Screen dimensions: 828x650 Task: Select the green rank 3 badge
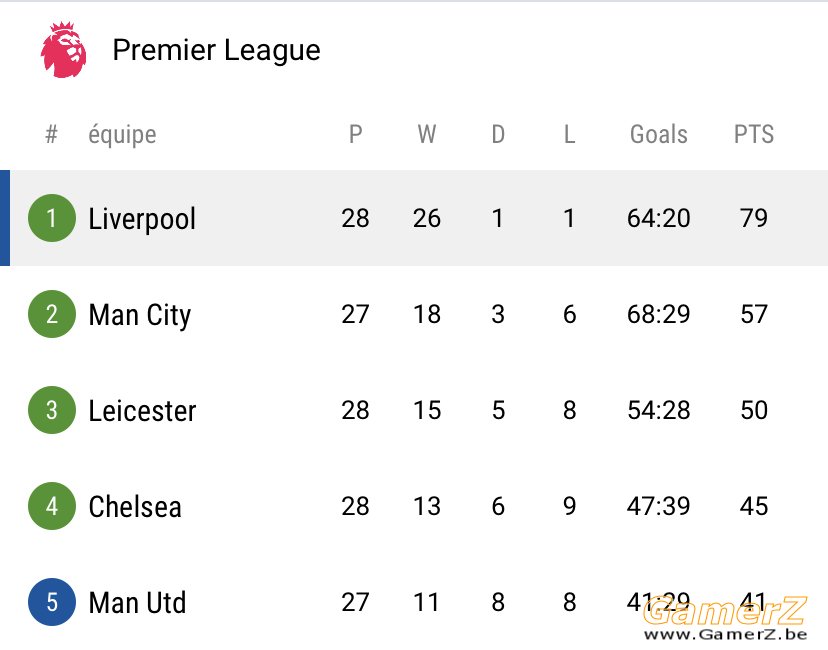tap(52, 410)
